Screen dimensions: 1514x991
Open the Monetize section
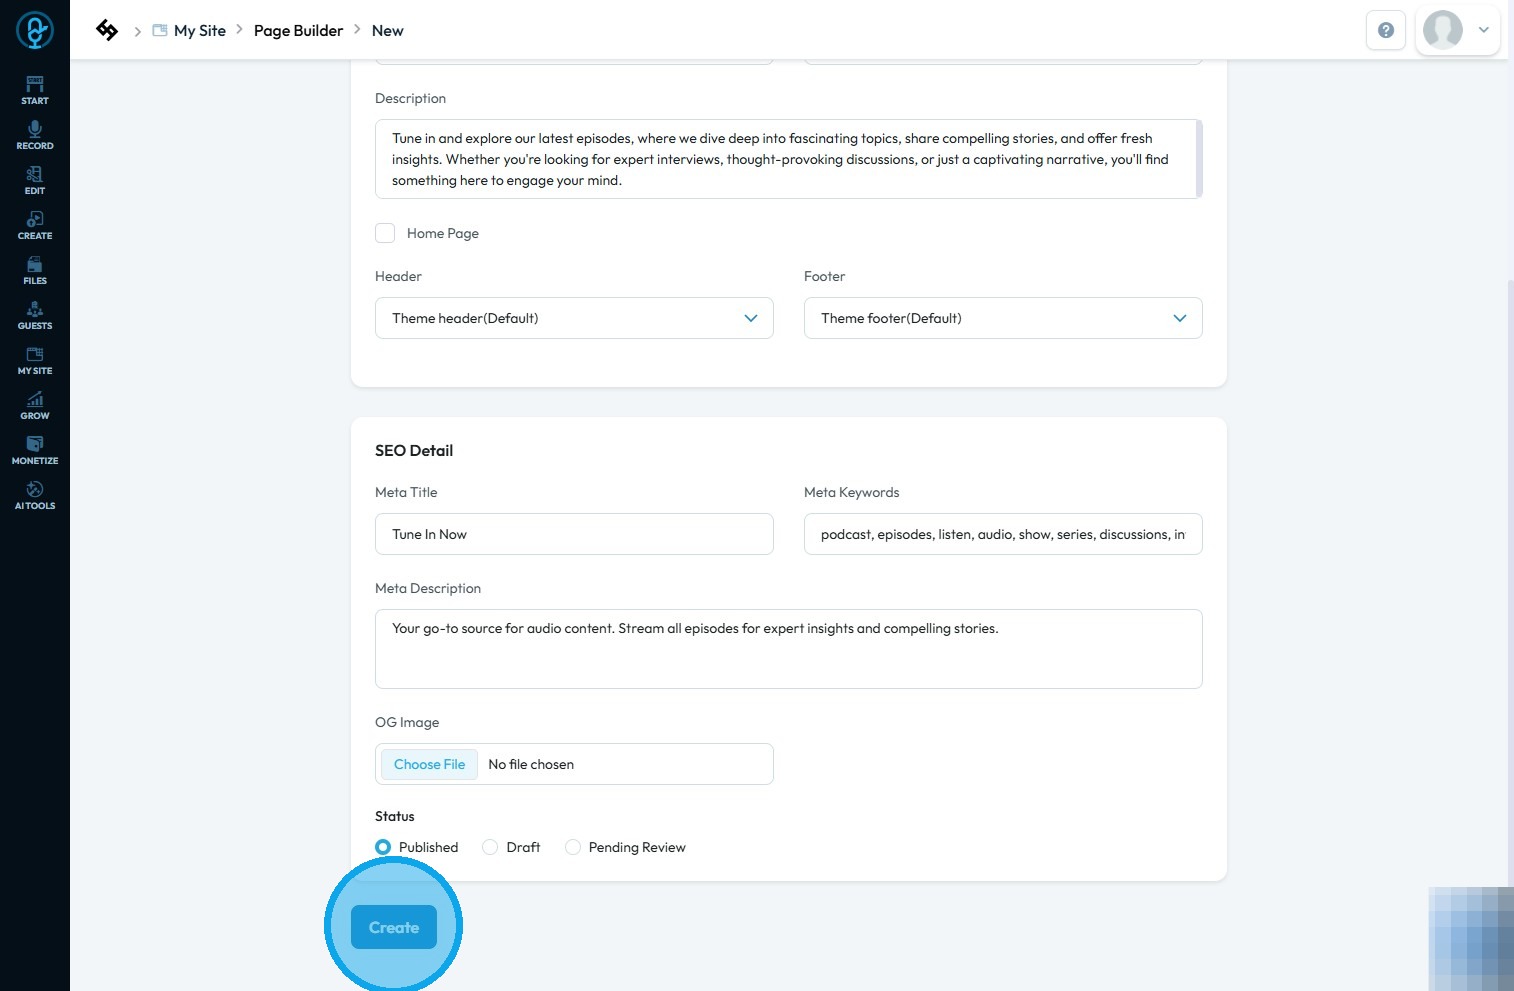coord(35,450)
